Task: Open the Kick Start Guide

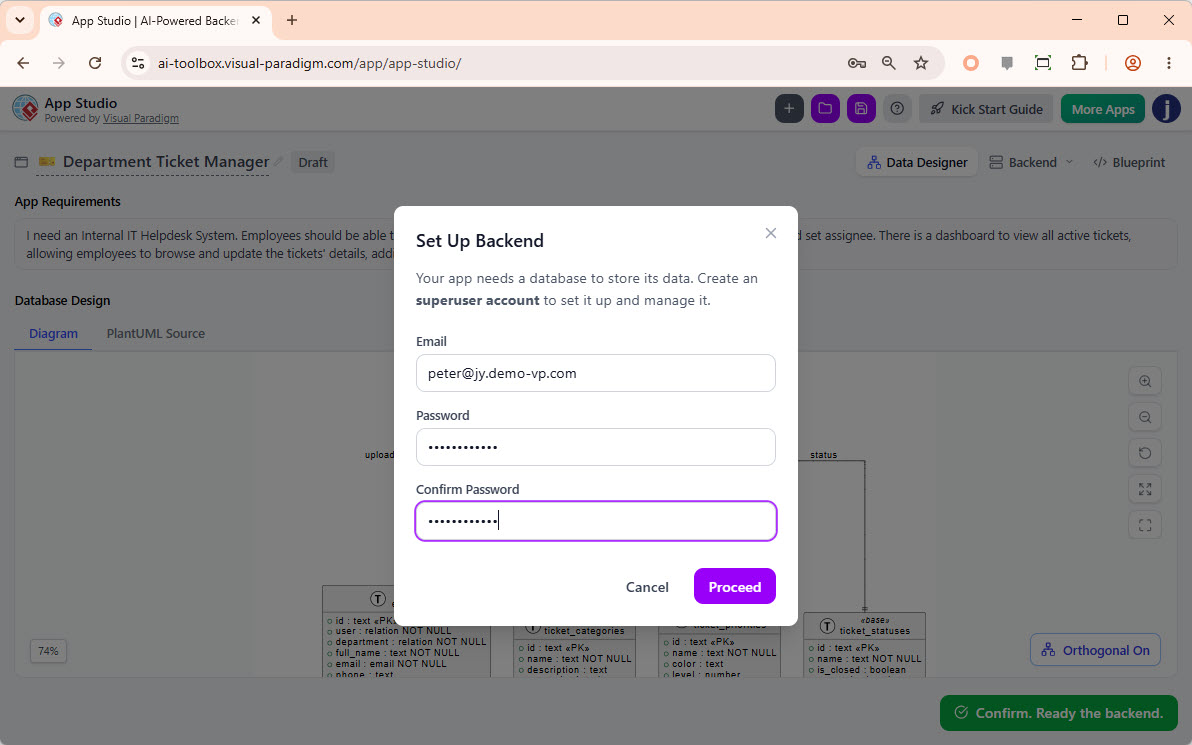Action: pos(986,109)
